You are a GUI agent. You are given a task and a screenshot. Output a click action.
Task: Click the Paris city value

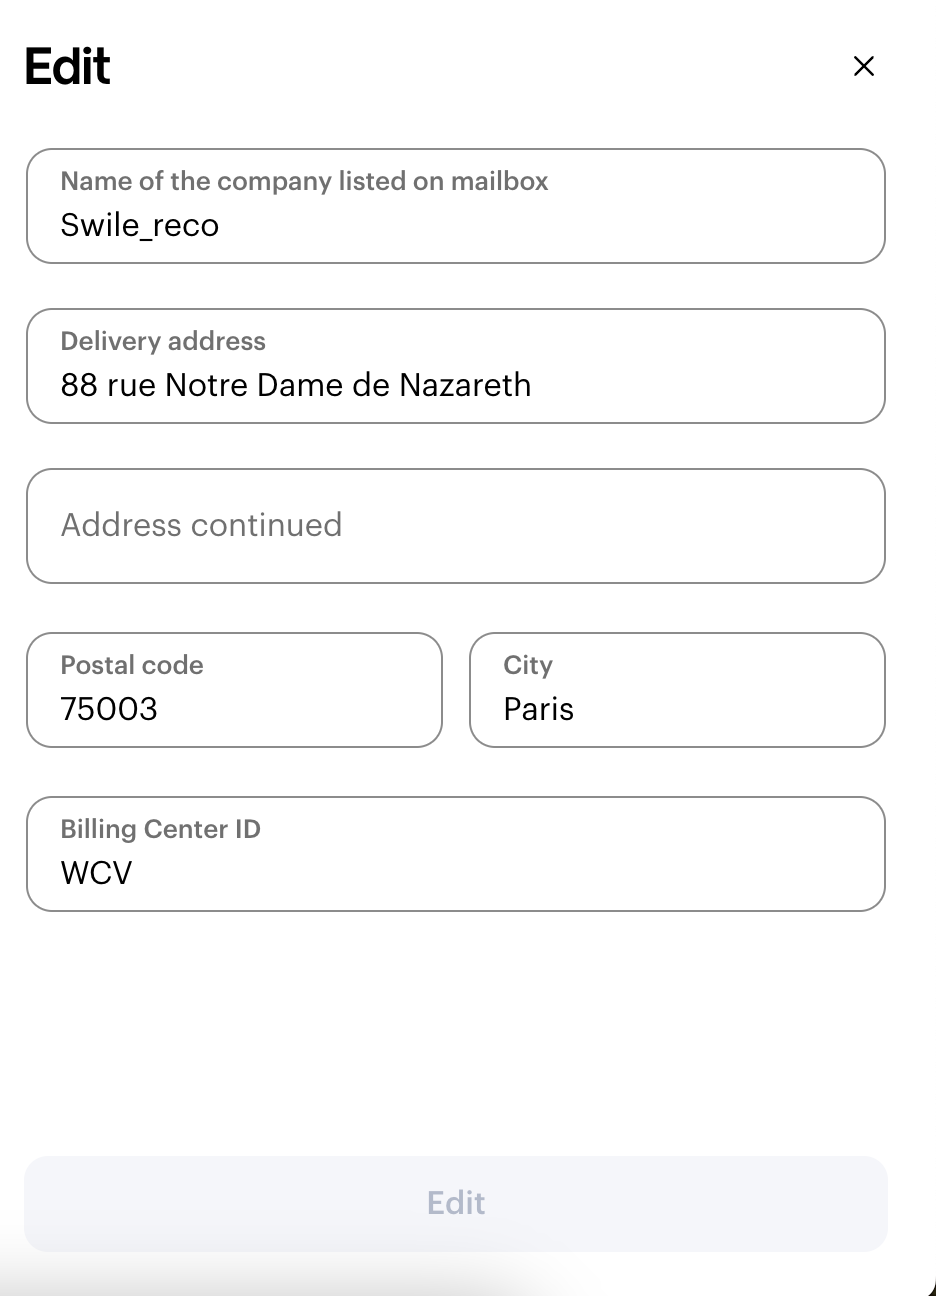tap(539, 710)
